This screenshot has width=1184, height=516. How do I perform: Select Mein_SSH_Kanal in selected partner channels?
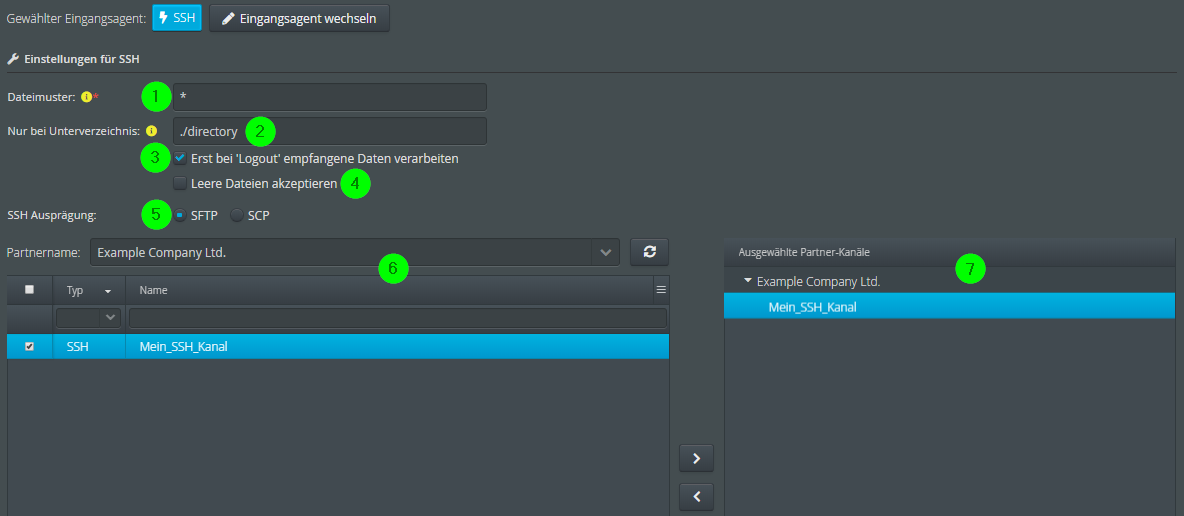click(x=949, y=306)
